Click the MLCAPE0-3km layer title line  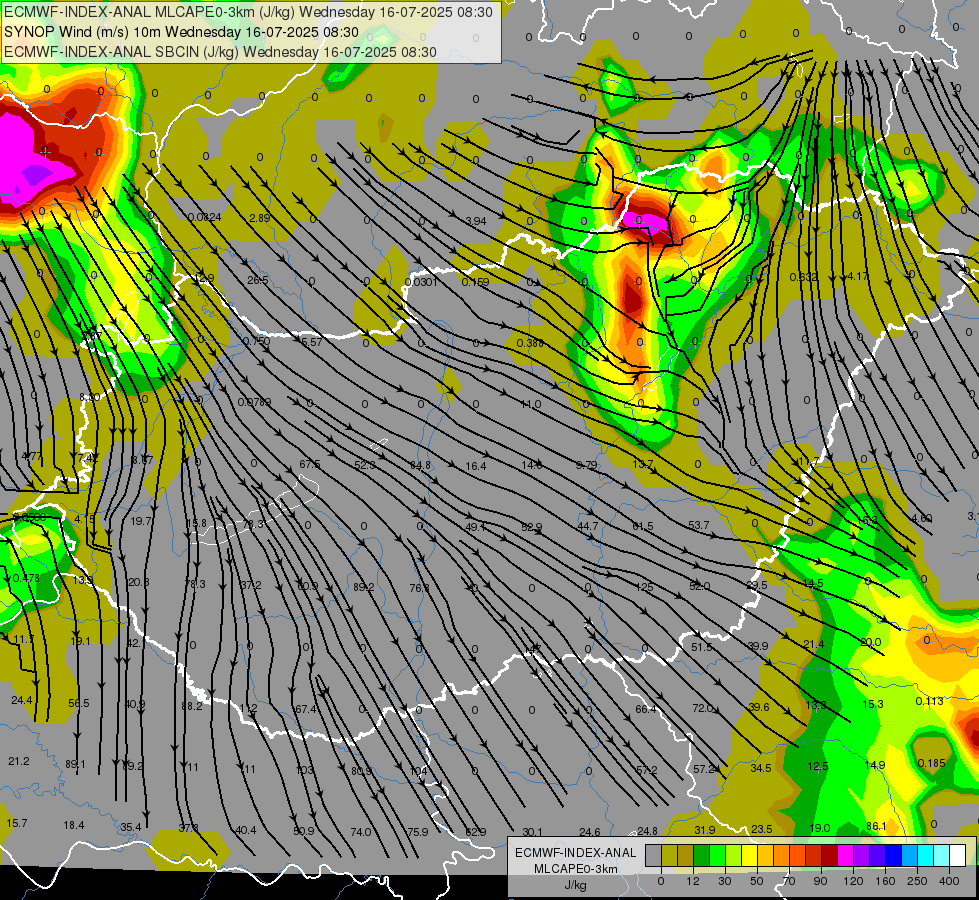[248, 12]
